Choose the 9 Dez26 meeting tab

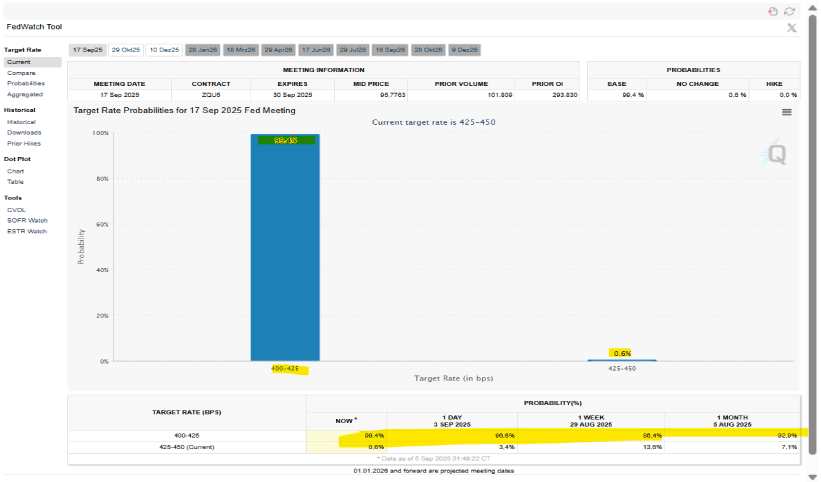465,49
